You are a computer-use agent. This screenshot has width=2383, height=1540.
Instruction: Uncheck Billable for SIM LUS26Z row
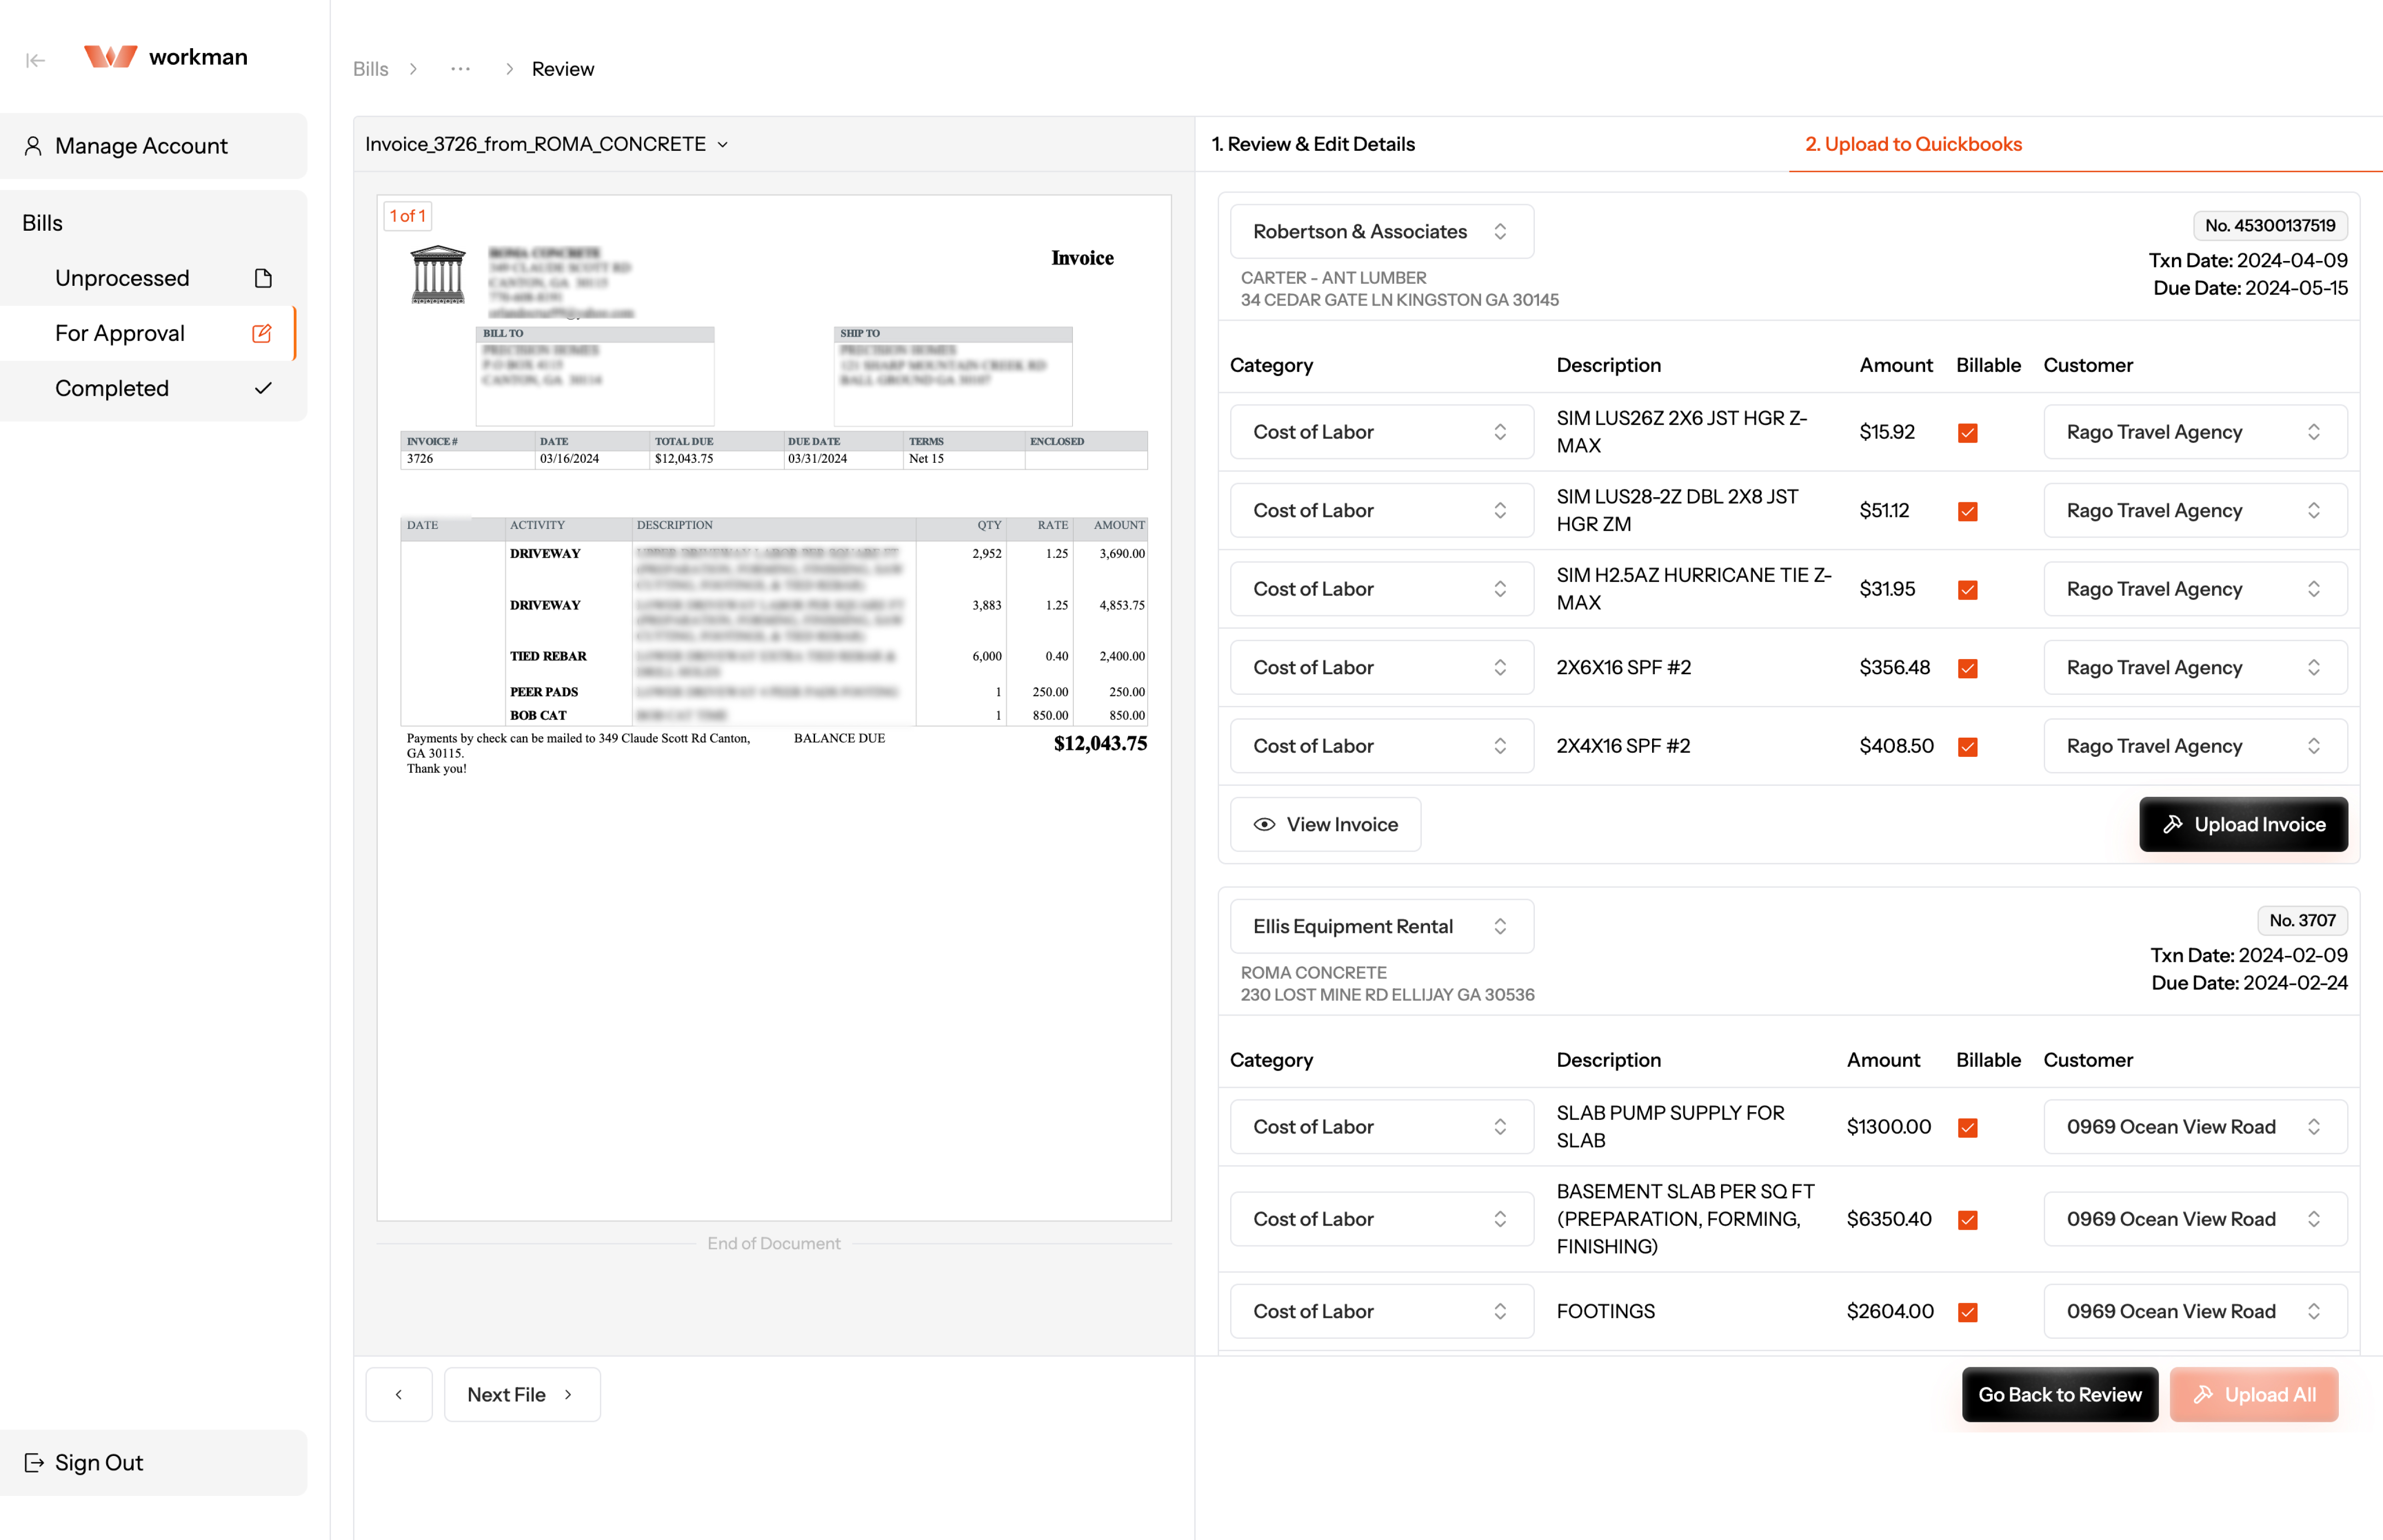[1967, 433]
